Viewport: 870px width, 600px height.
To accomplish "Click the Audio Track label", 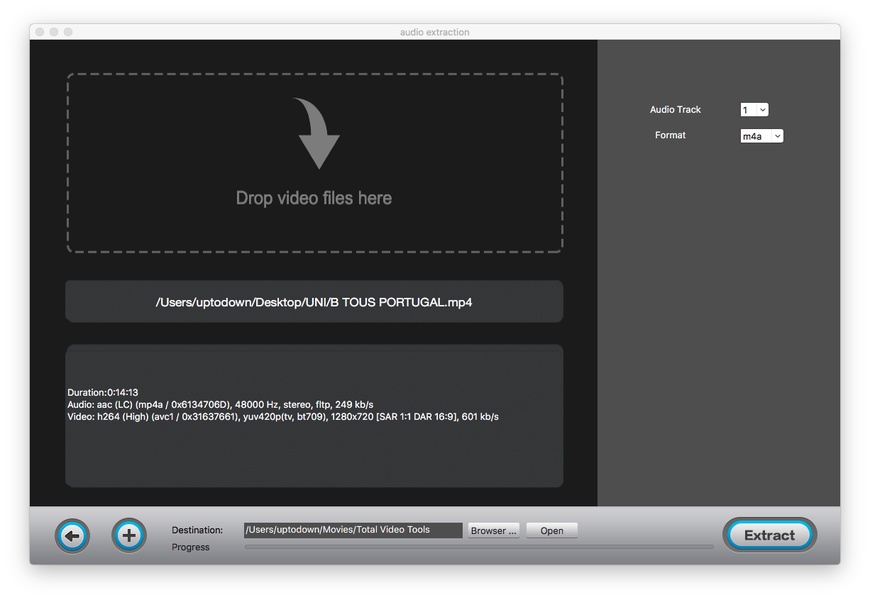I will [x=675, y=110].
